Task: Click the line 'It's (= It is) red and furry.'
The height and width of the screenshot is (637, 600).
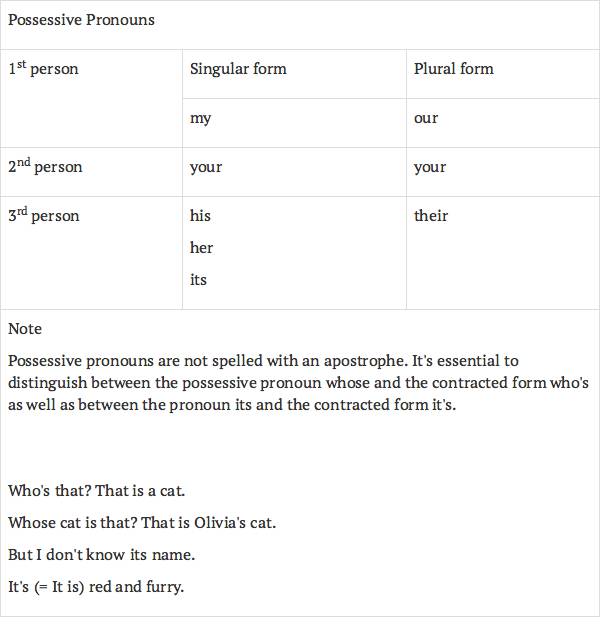Action: (96, 587)
